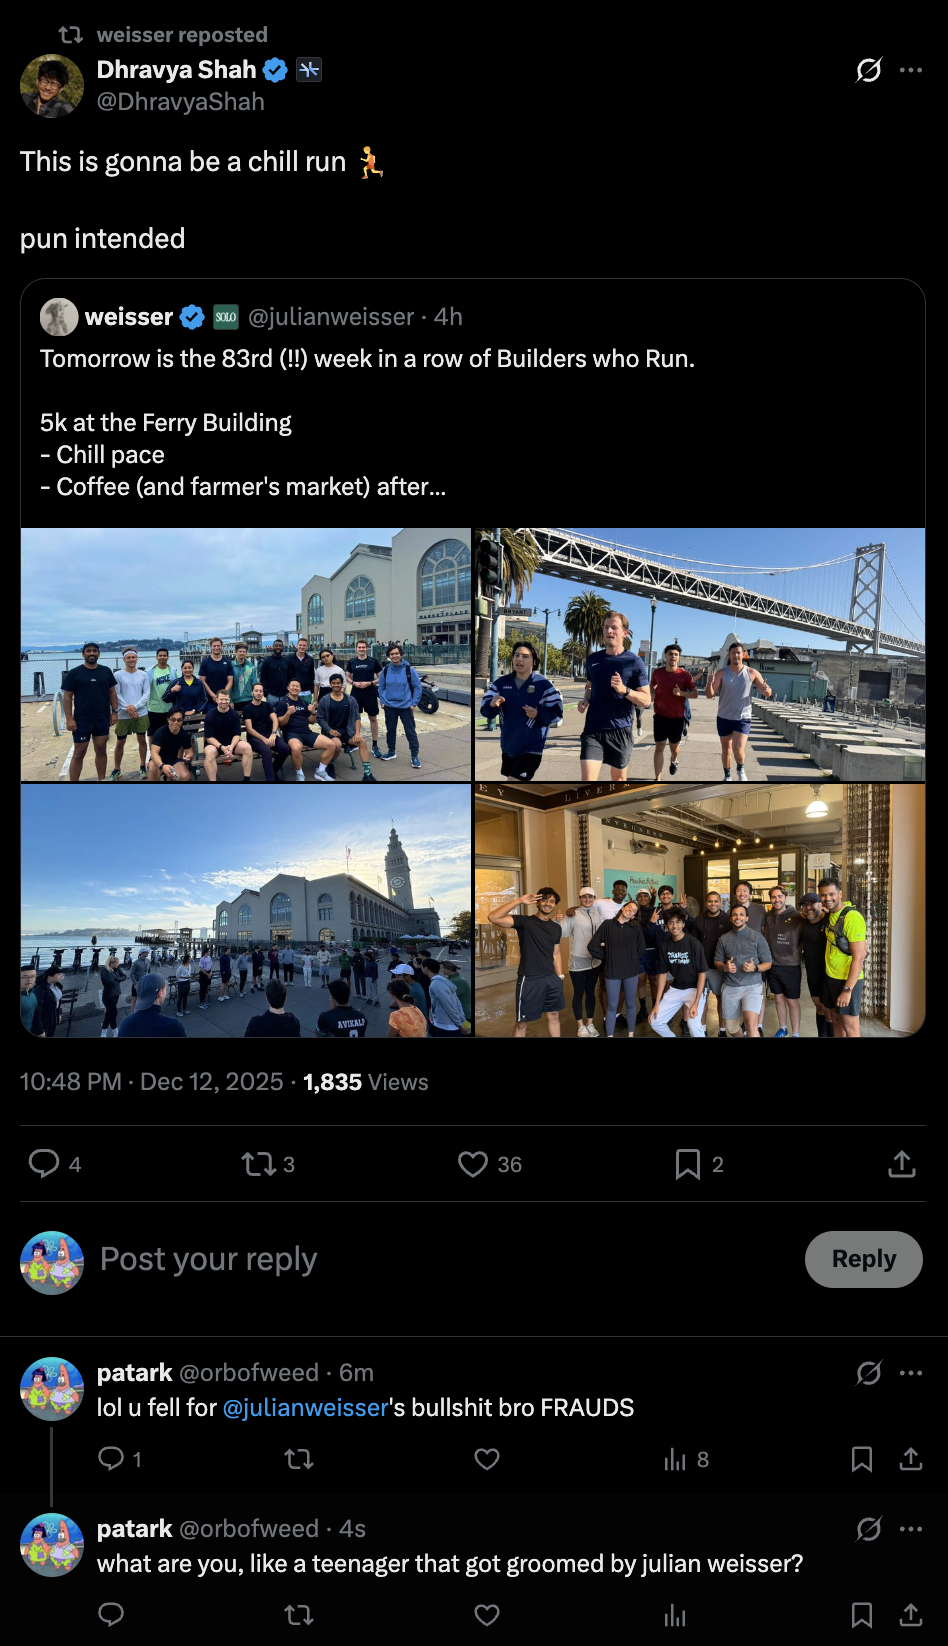Open @julianweisser mention link in reply
The width and height of the screenshot is (948, 1646).
click(305, 1407)
